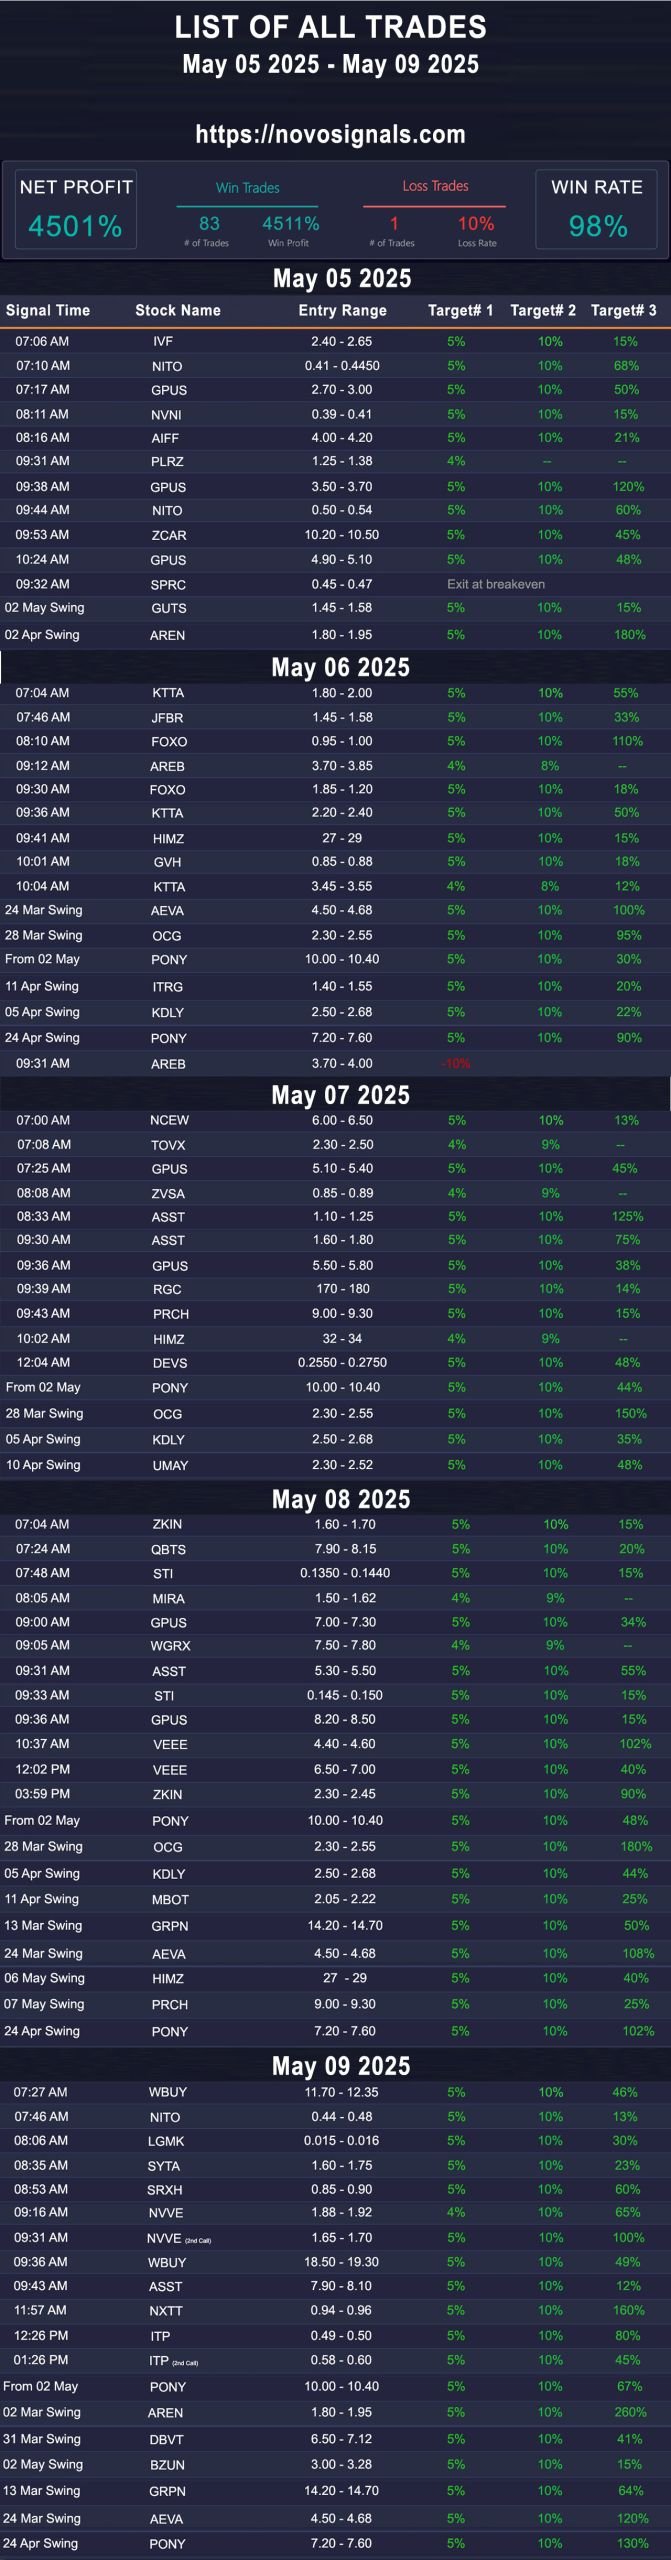Click the 260% target for AREN swing
671x2560 pixels.
pyautogui.click(x=630, y=2412)
